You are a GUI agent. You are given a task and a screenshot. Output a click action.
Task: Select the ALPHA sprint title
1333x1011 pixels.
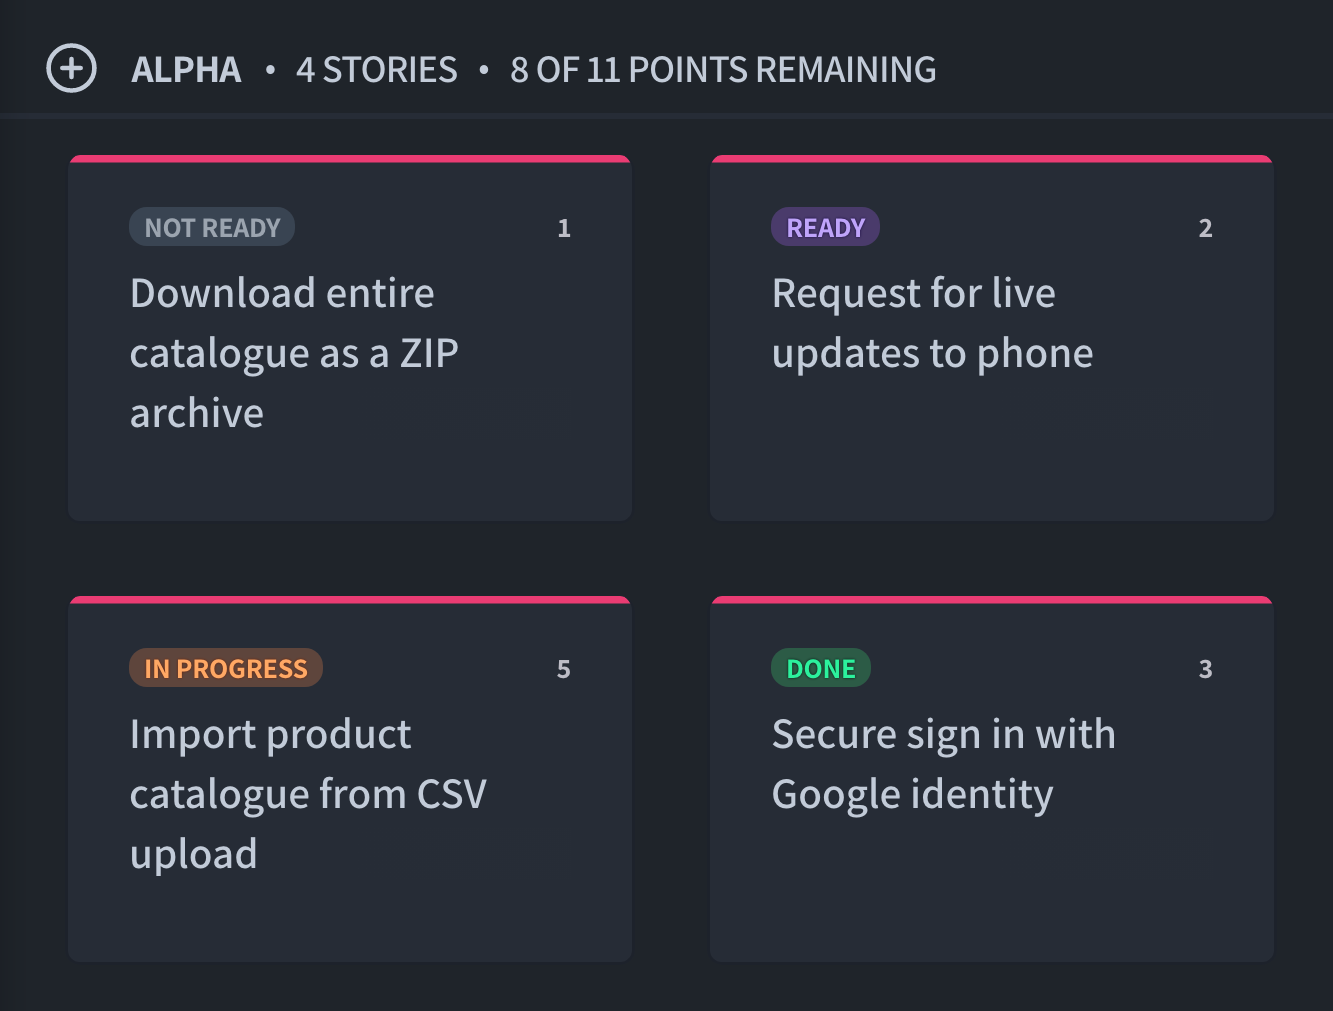coord(186,70)
